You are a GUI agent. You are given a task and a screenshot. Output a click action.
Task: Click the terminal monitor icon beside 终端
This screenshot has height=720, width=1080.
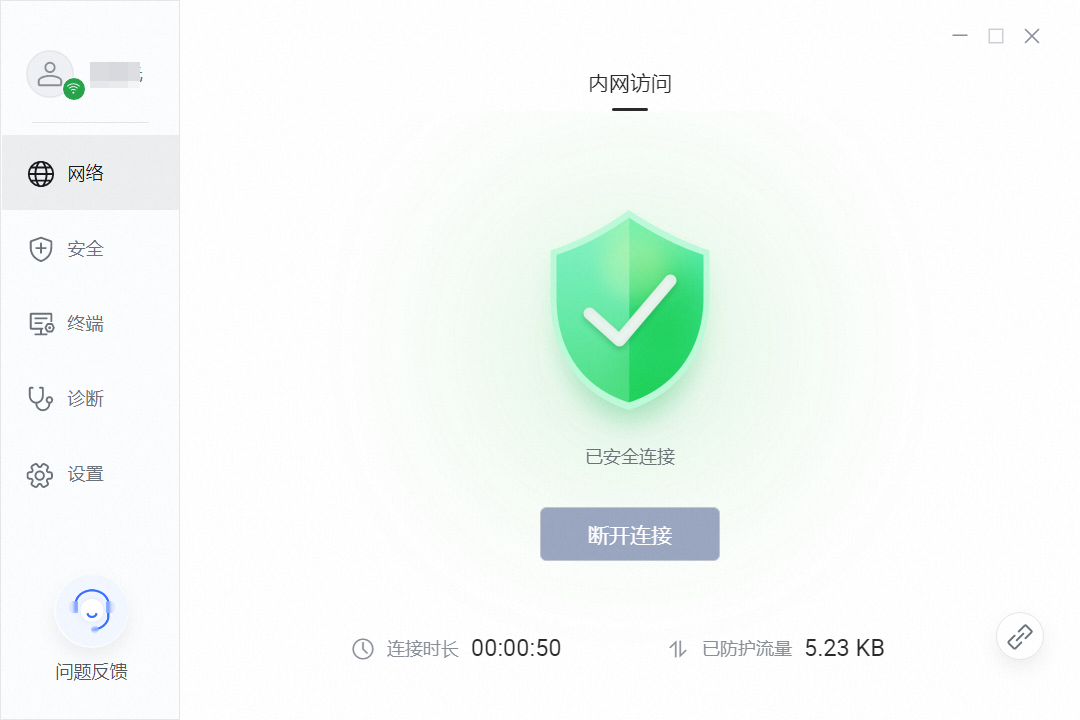click(41, 324)
